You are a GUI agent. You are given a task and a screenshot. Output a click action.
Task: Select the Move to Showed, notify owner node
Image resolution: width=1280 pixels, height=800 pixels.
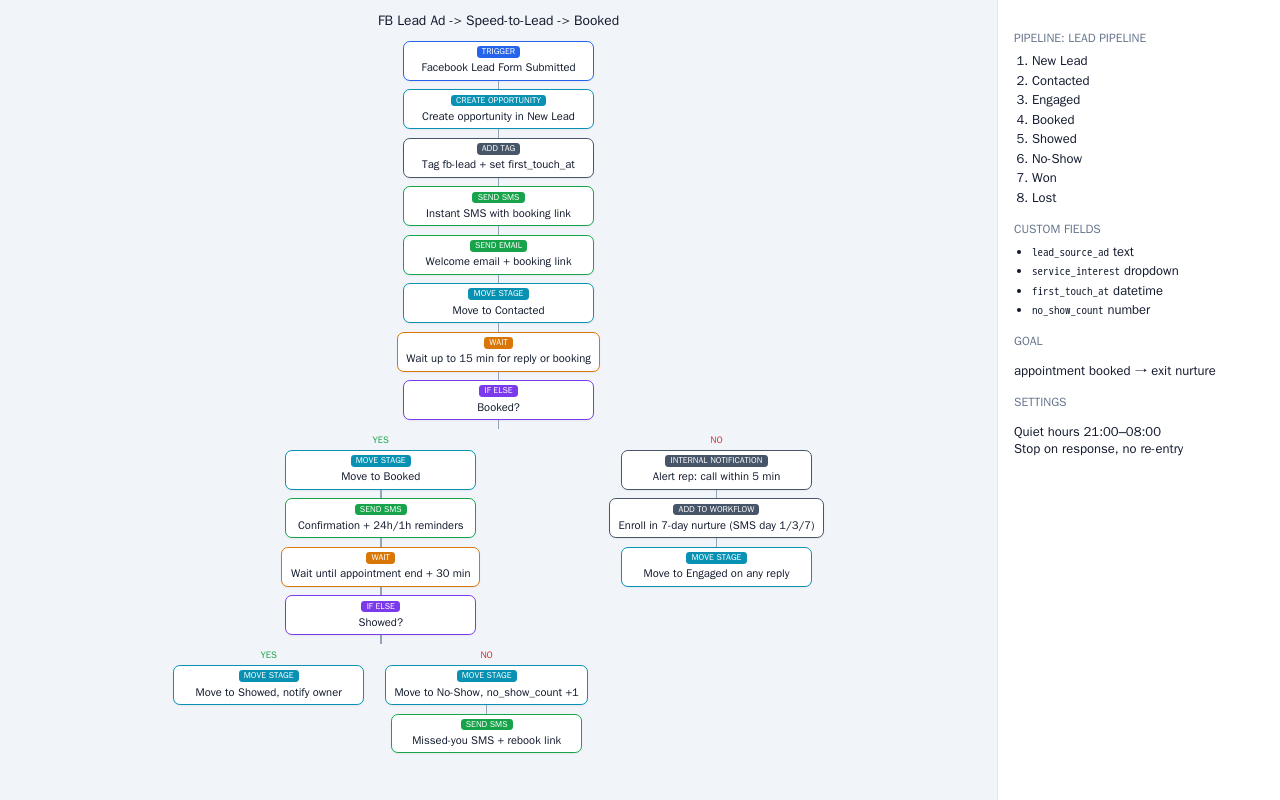click(268, 685)
